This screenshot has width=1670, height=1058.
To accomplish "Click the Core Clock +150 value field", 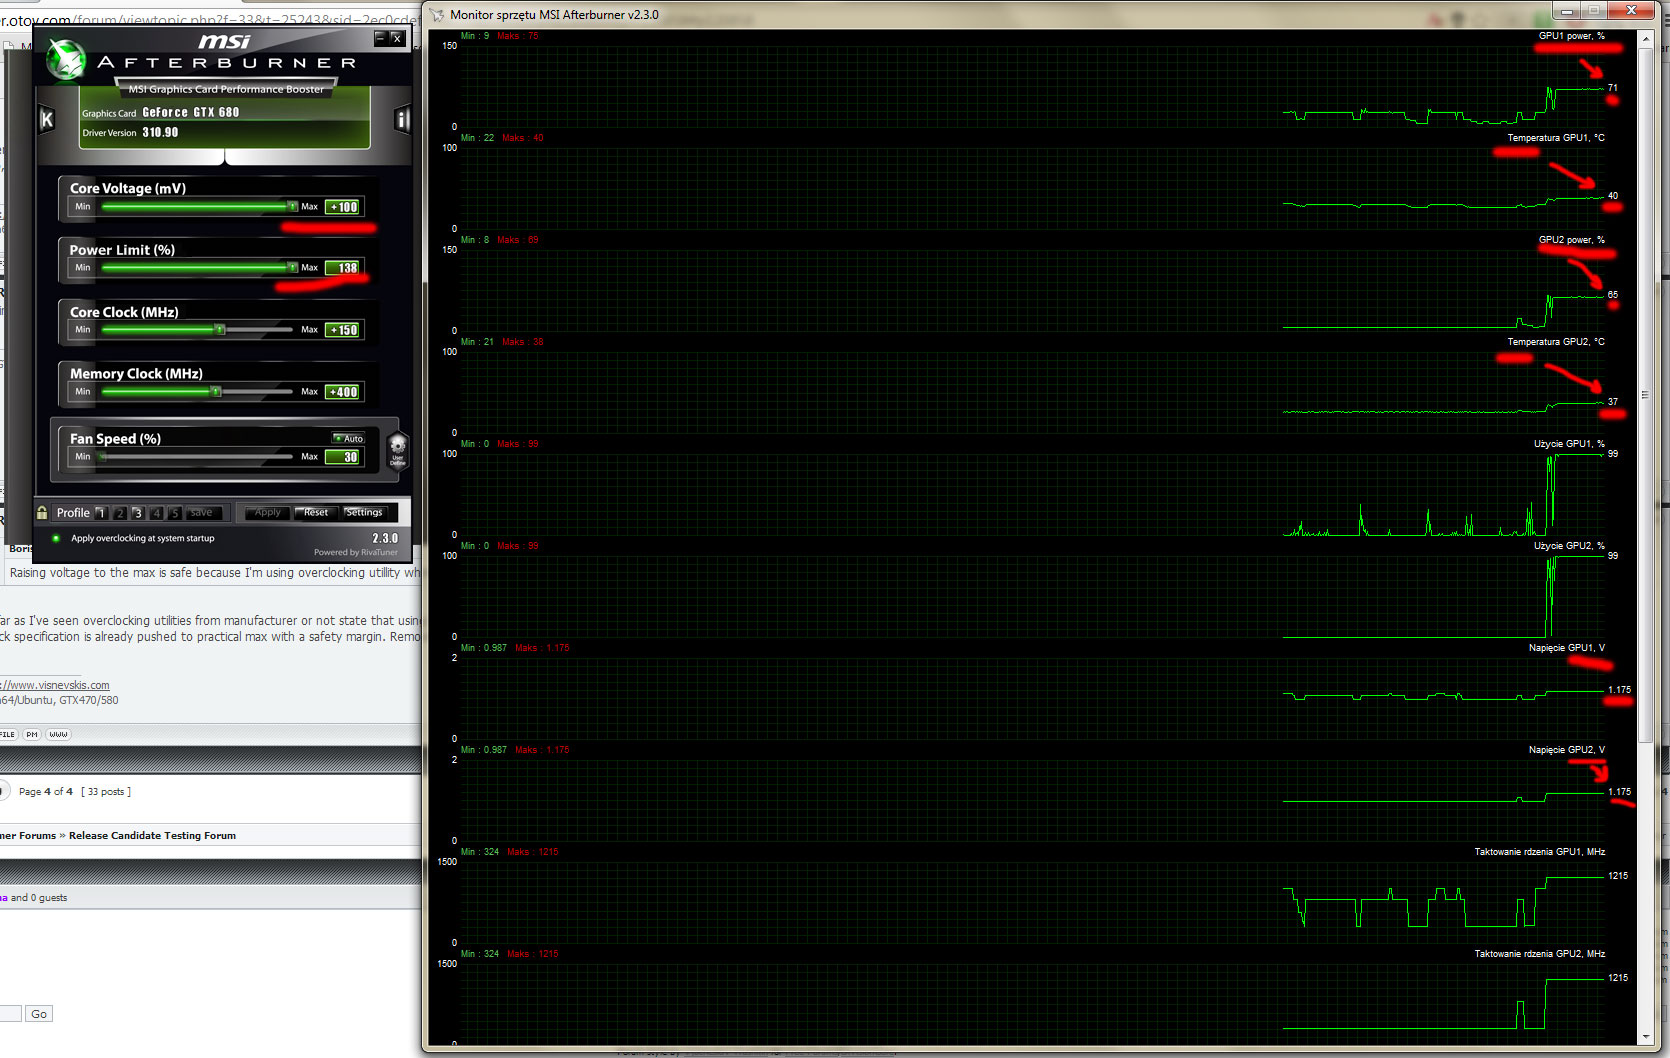I will point(344,330).
